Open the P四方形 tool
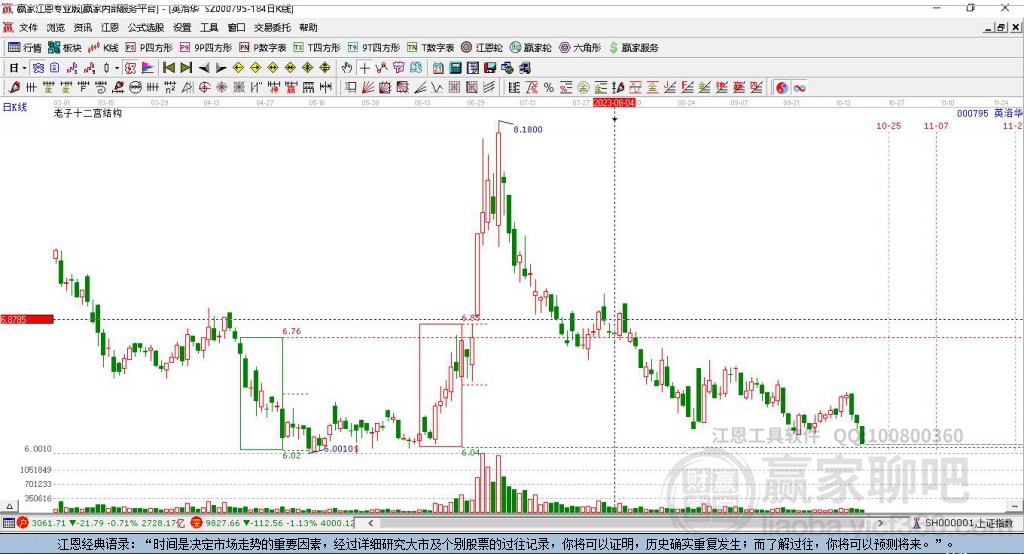Screen dimensions: 1024x554 coord(149,48)
